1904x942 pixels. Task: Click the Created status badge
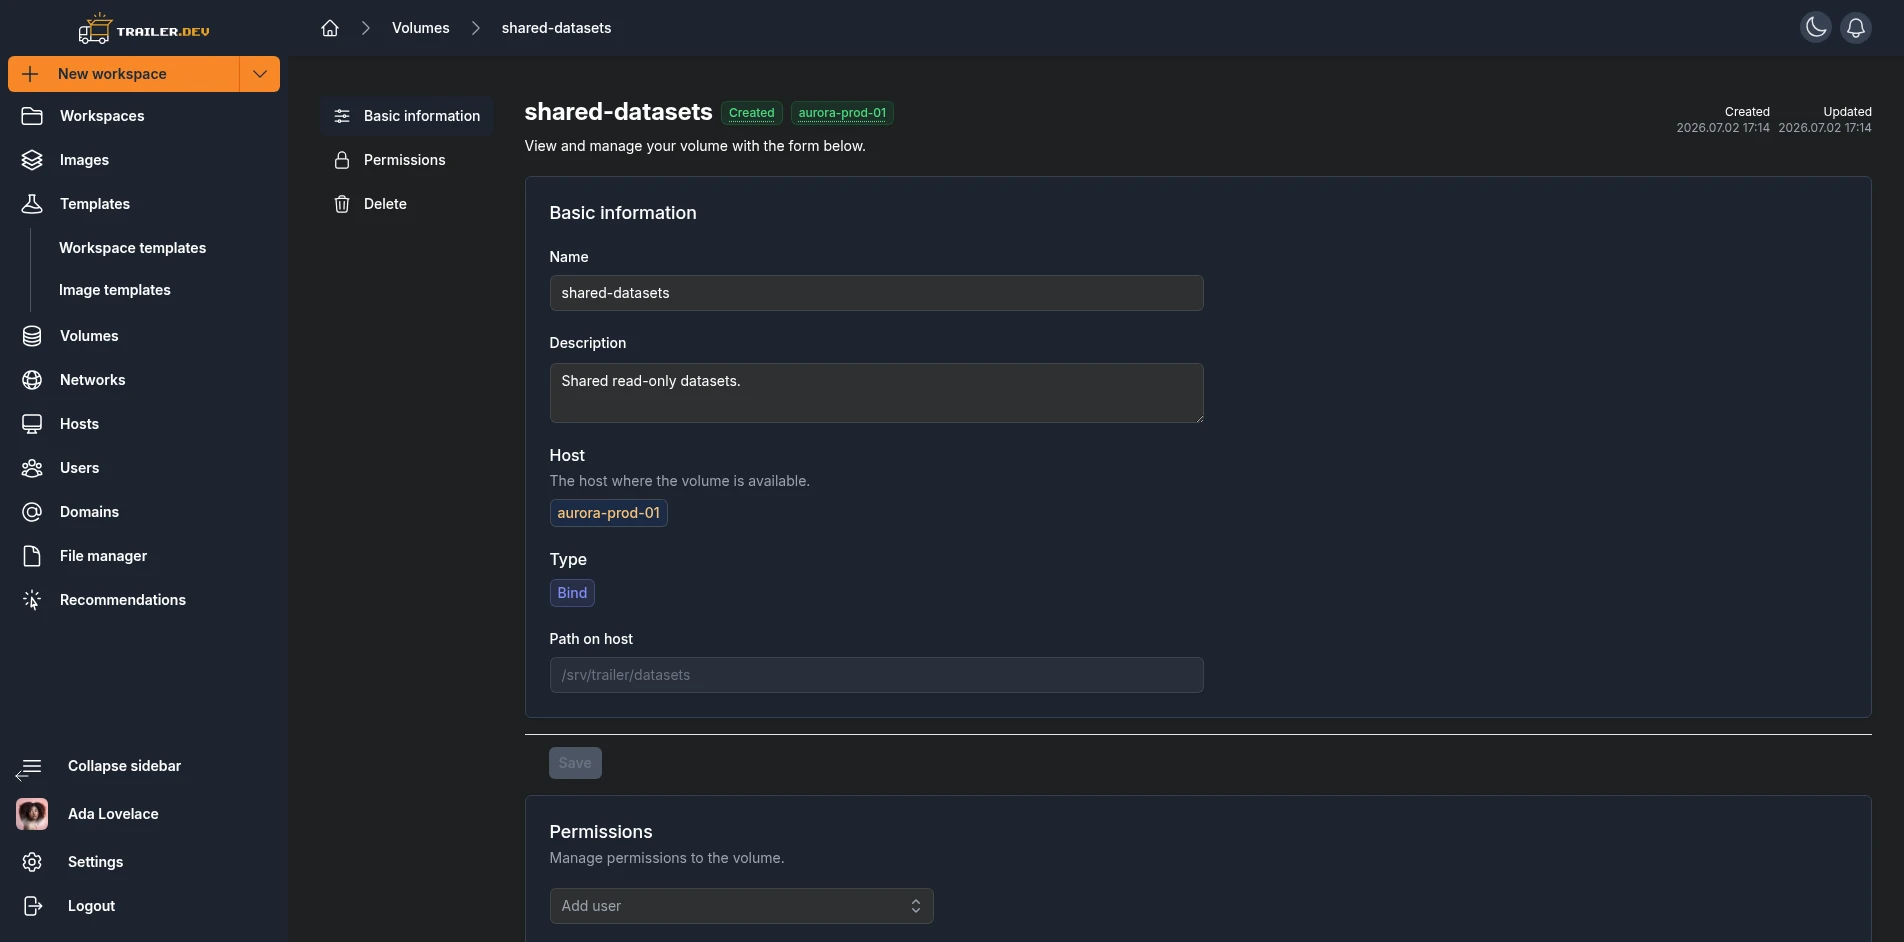click(x=751, y=113)
